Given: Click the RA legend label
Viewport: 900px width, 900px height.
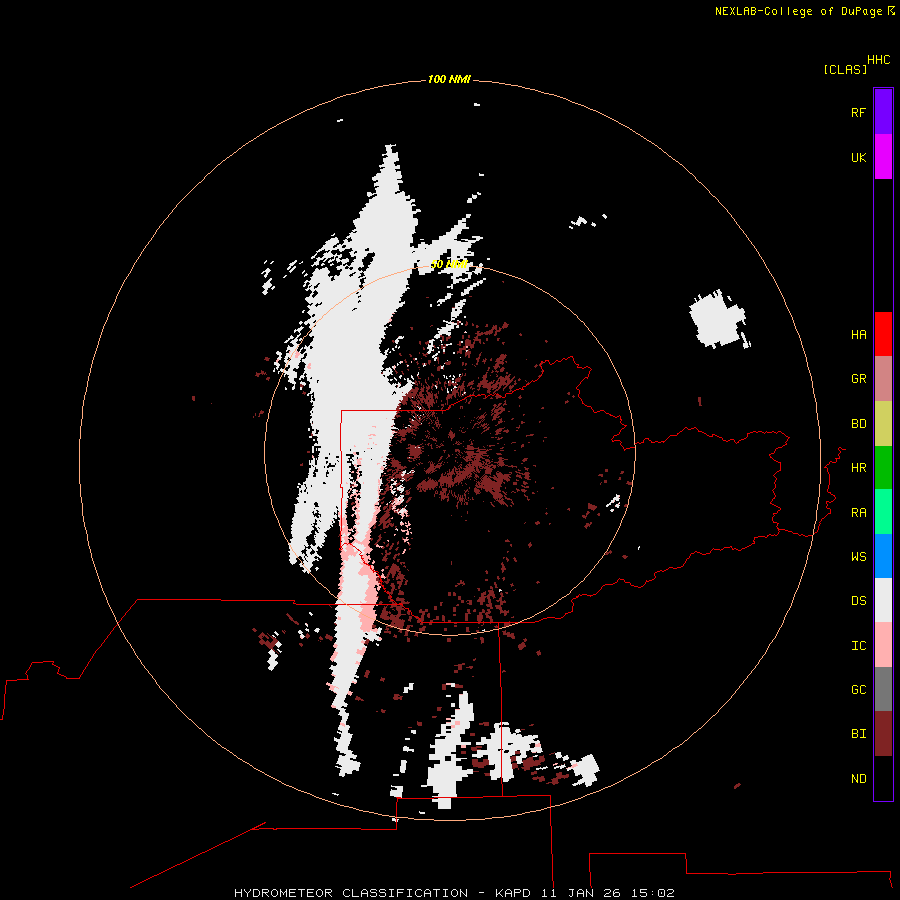Looking at the screenshot, I should (858, 513).
